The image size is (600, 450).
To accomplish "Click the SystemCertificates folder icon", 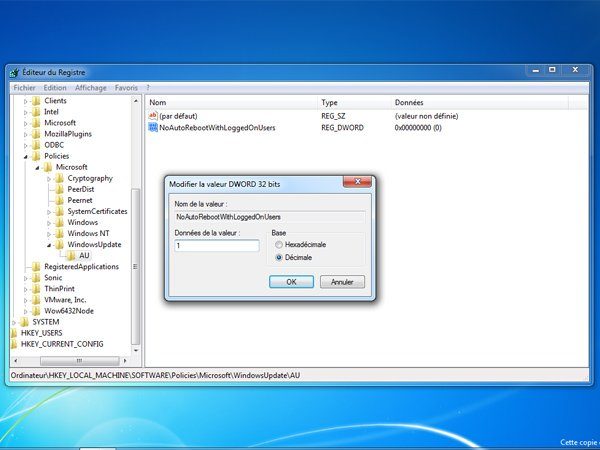I will pos(59,212).
